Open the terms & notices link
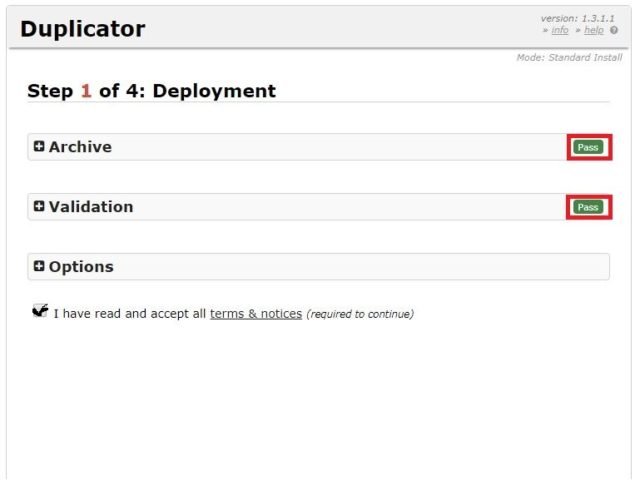Viewport: 640px width, 480px height. pyautogui.click(x=255, y=314)
